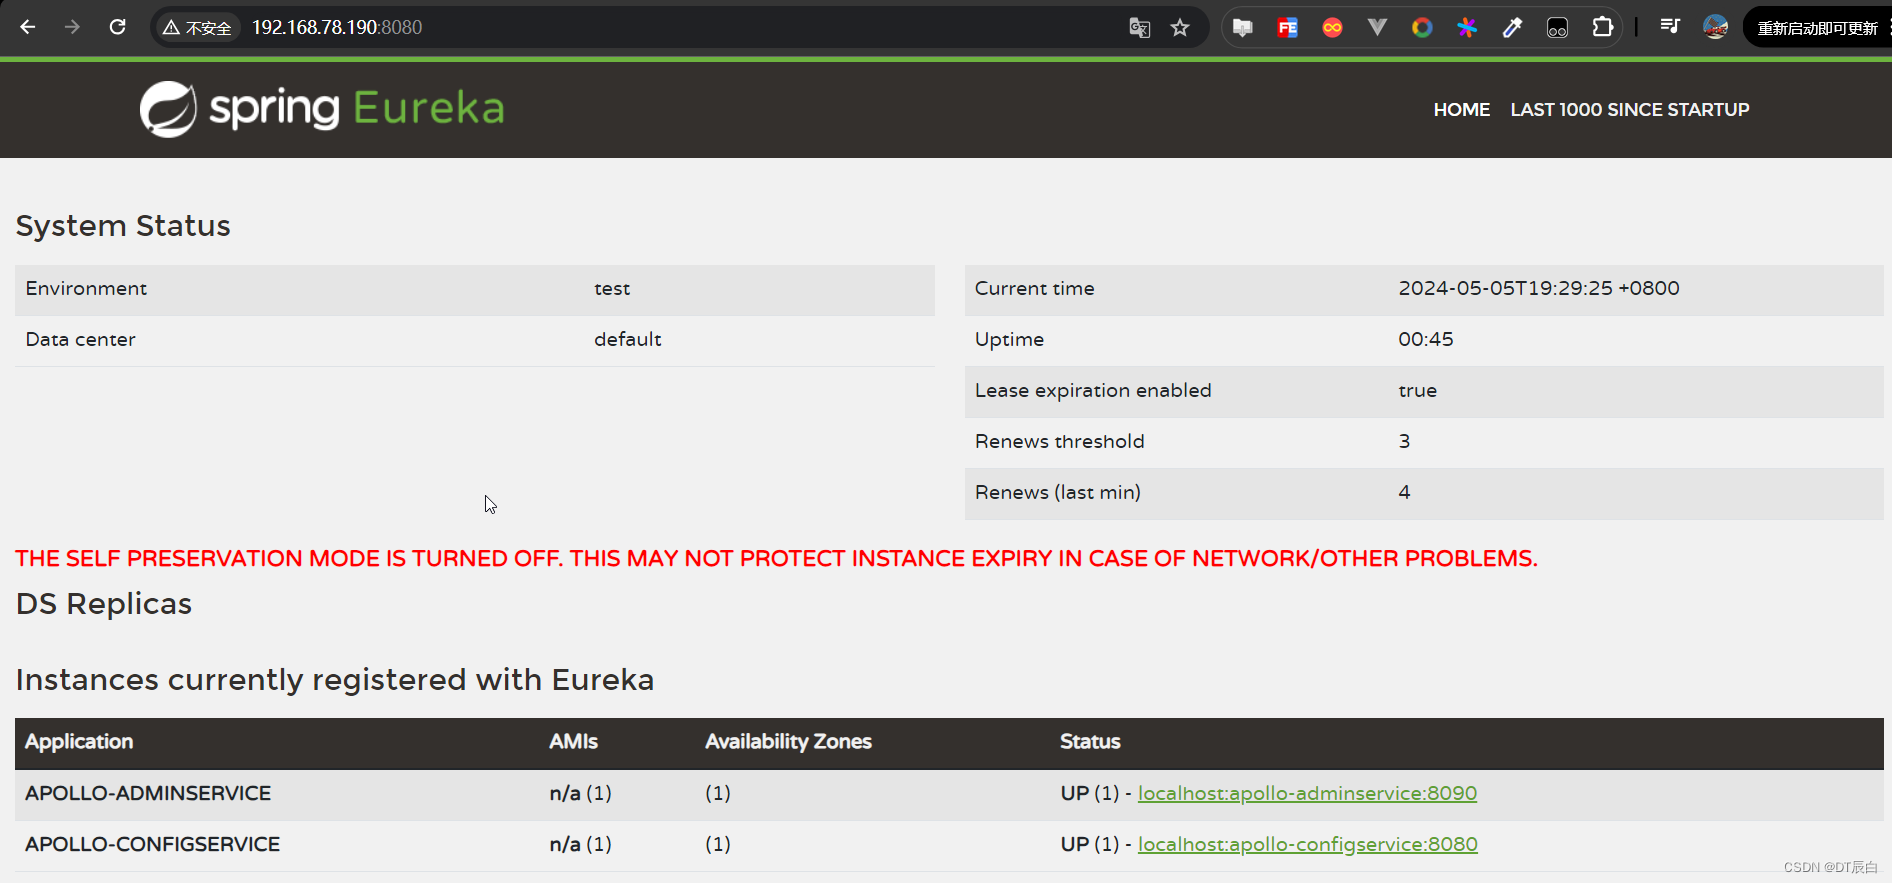1892x883 pixels.
Task: Click the Lease expiration enabled label
Action: (x=1093, y=391)
